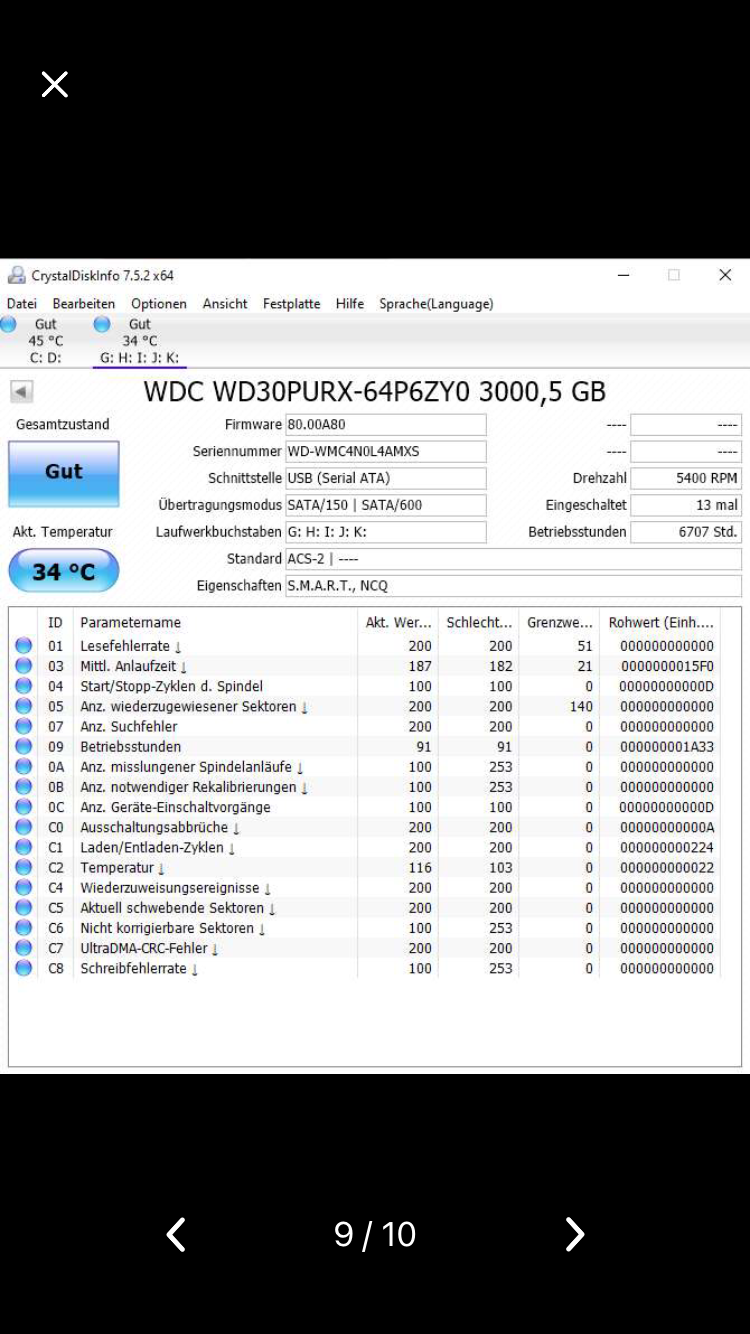Select the Laden/Entladen-Zyklen parameter text

158,848
